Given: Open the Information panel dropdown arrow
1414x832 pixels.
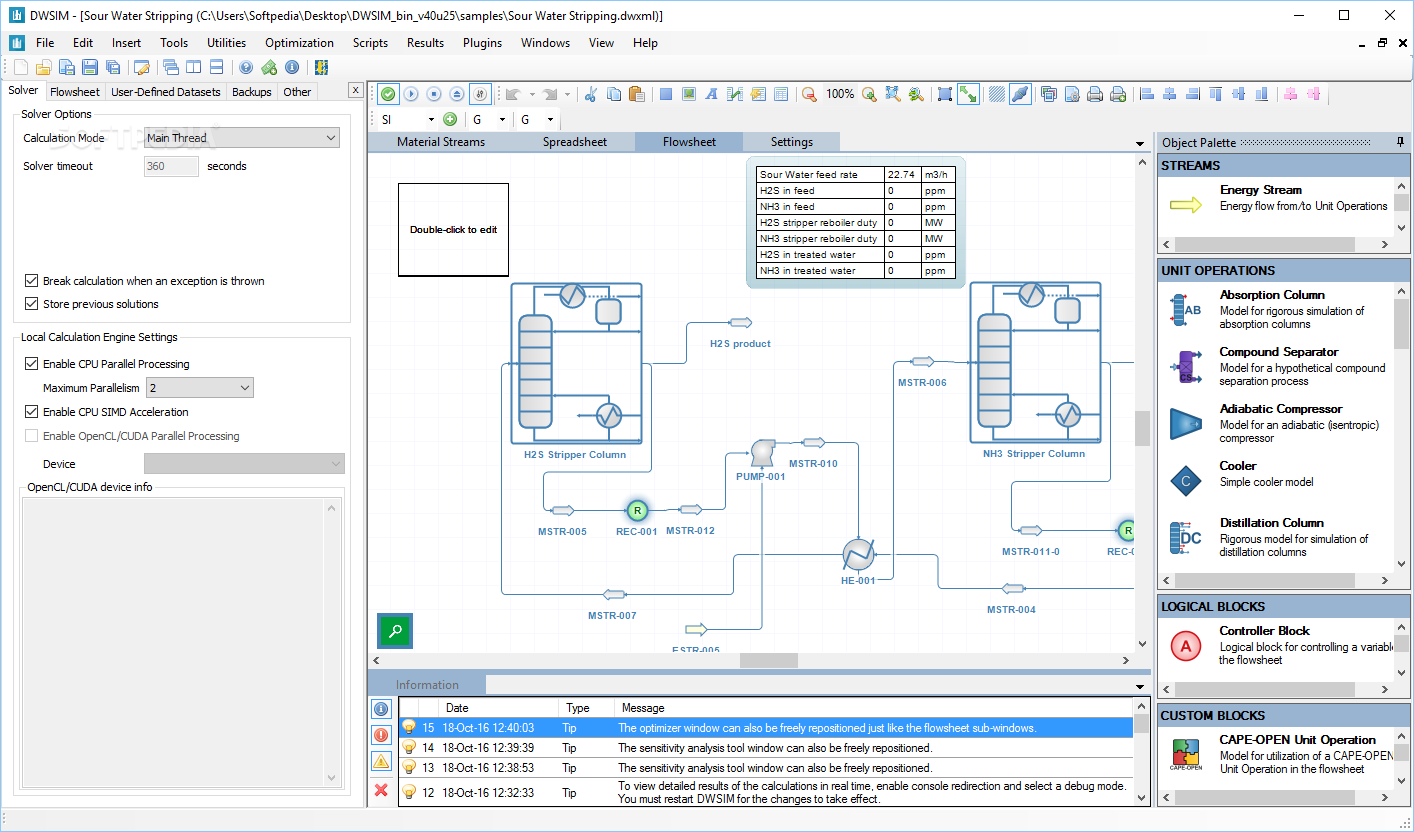Looking at the screenshot, I should click(x=1140, y=686).
